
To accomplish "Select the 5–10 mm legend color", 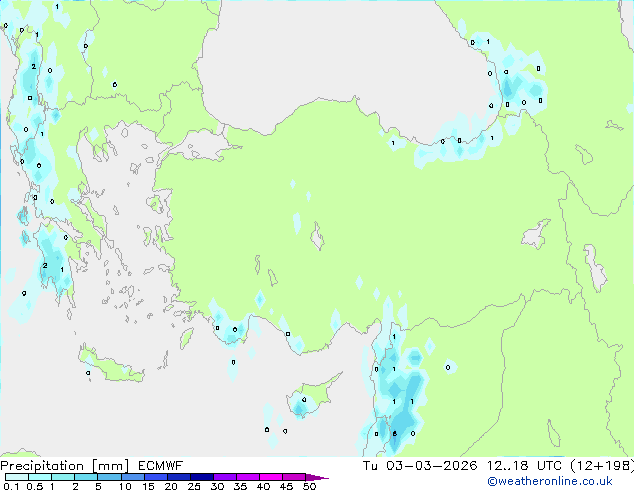I will tap(109, 477).
